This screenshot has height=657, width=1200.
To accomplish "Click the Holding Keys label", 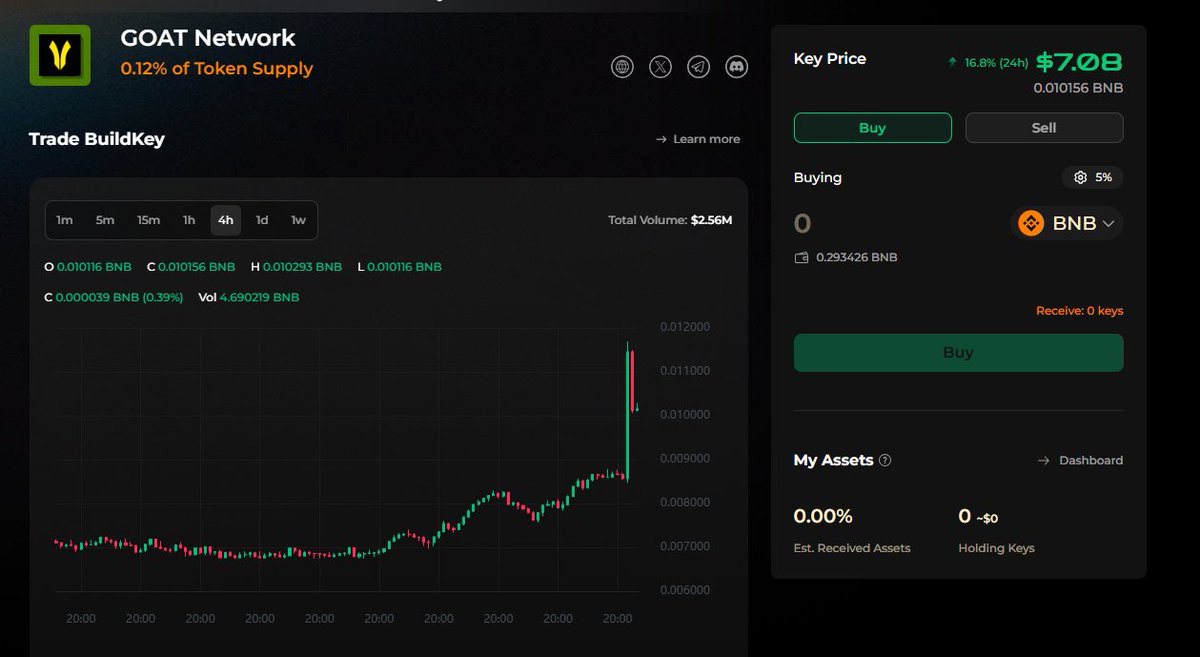I will pos(996,548).
